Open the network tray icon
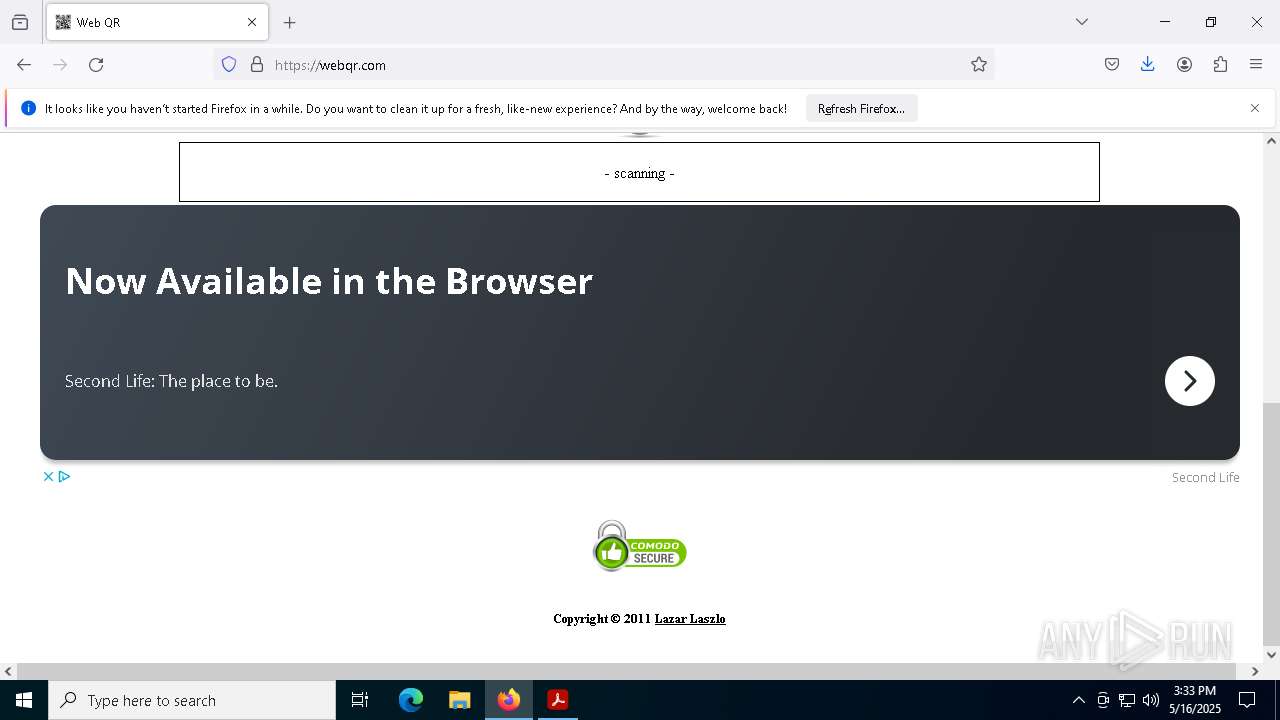The image size is (1280, 720). coord(1127,700)
